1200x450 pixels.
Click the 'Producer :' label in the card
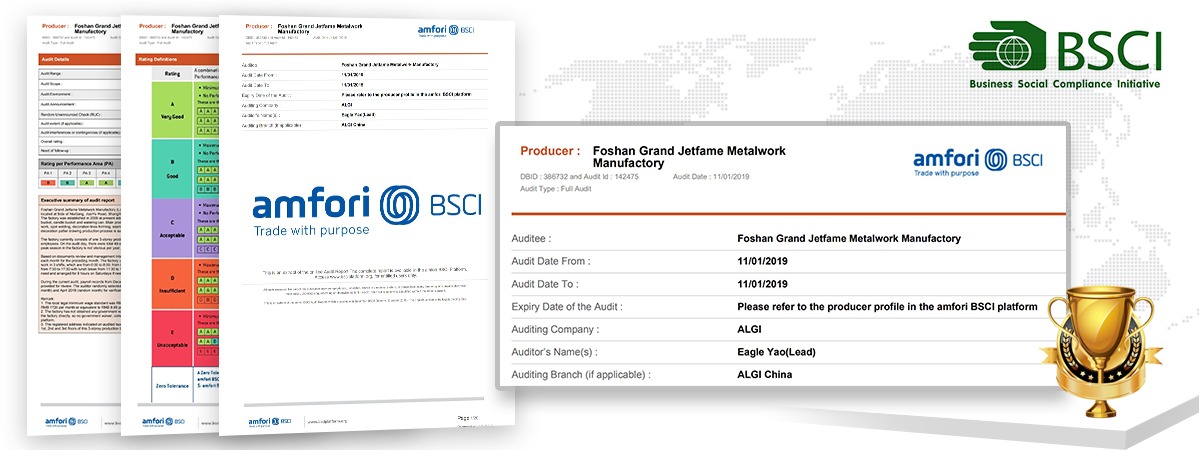pyautogui.click(x=550, y=151)
